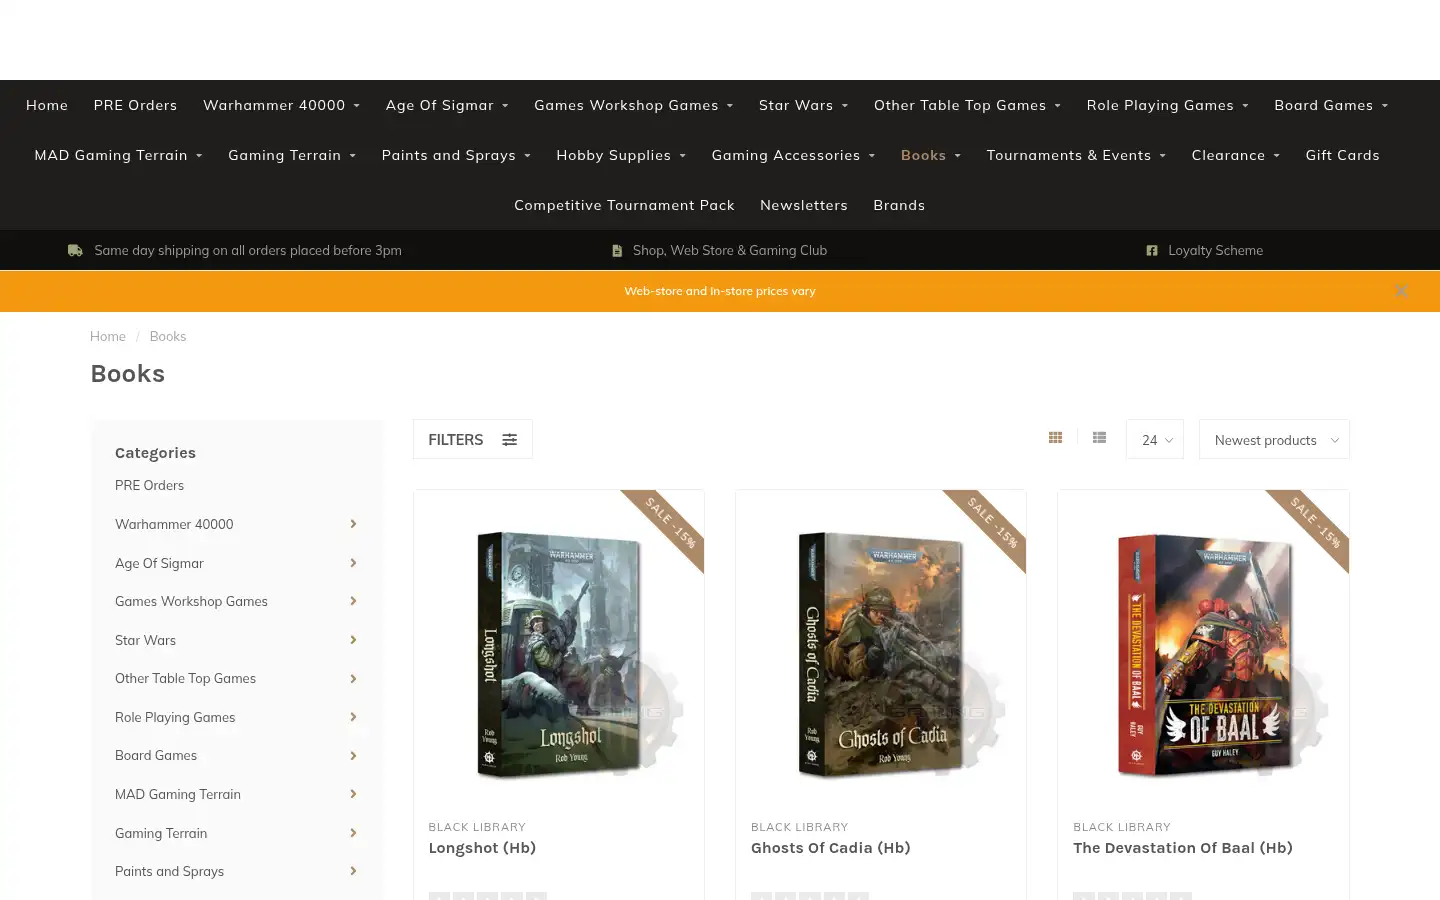Switch to grid view layout

tap(1055, 438)
